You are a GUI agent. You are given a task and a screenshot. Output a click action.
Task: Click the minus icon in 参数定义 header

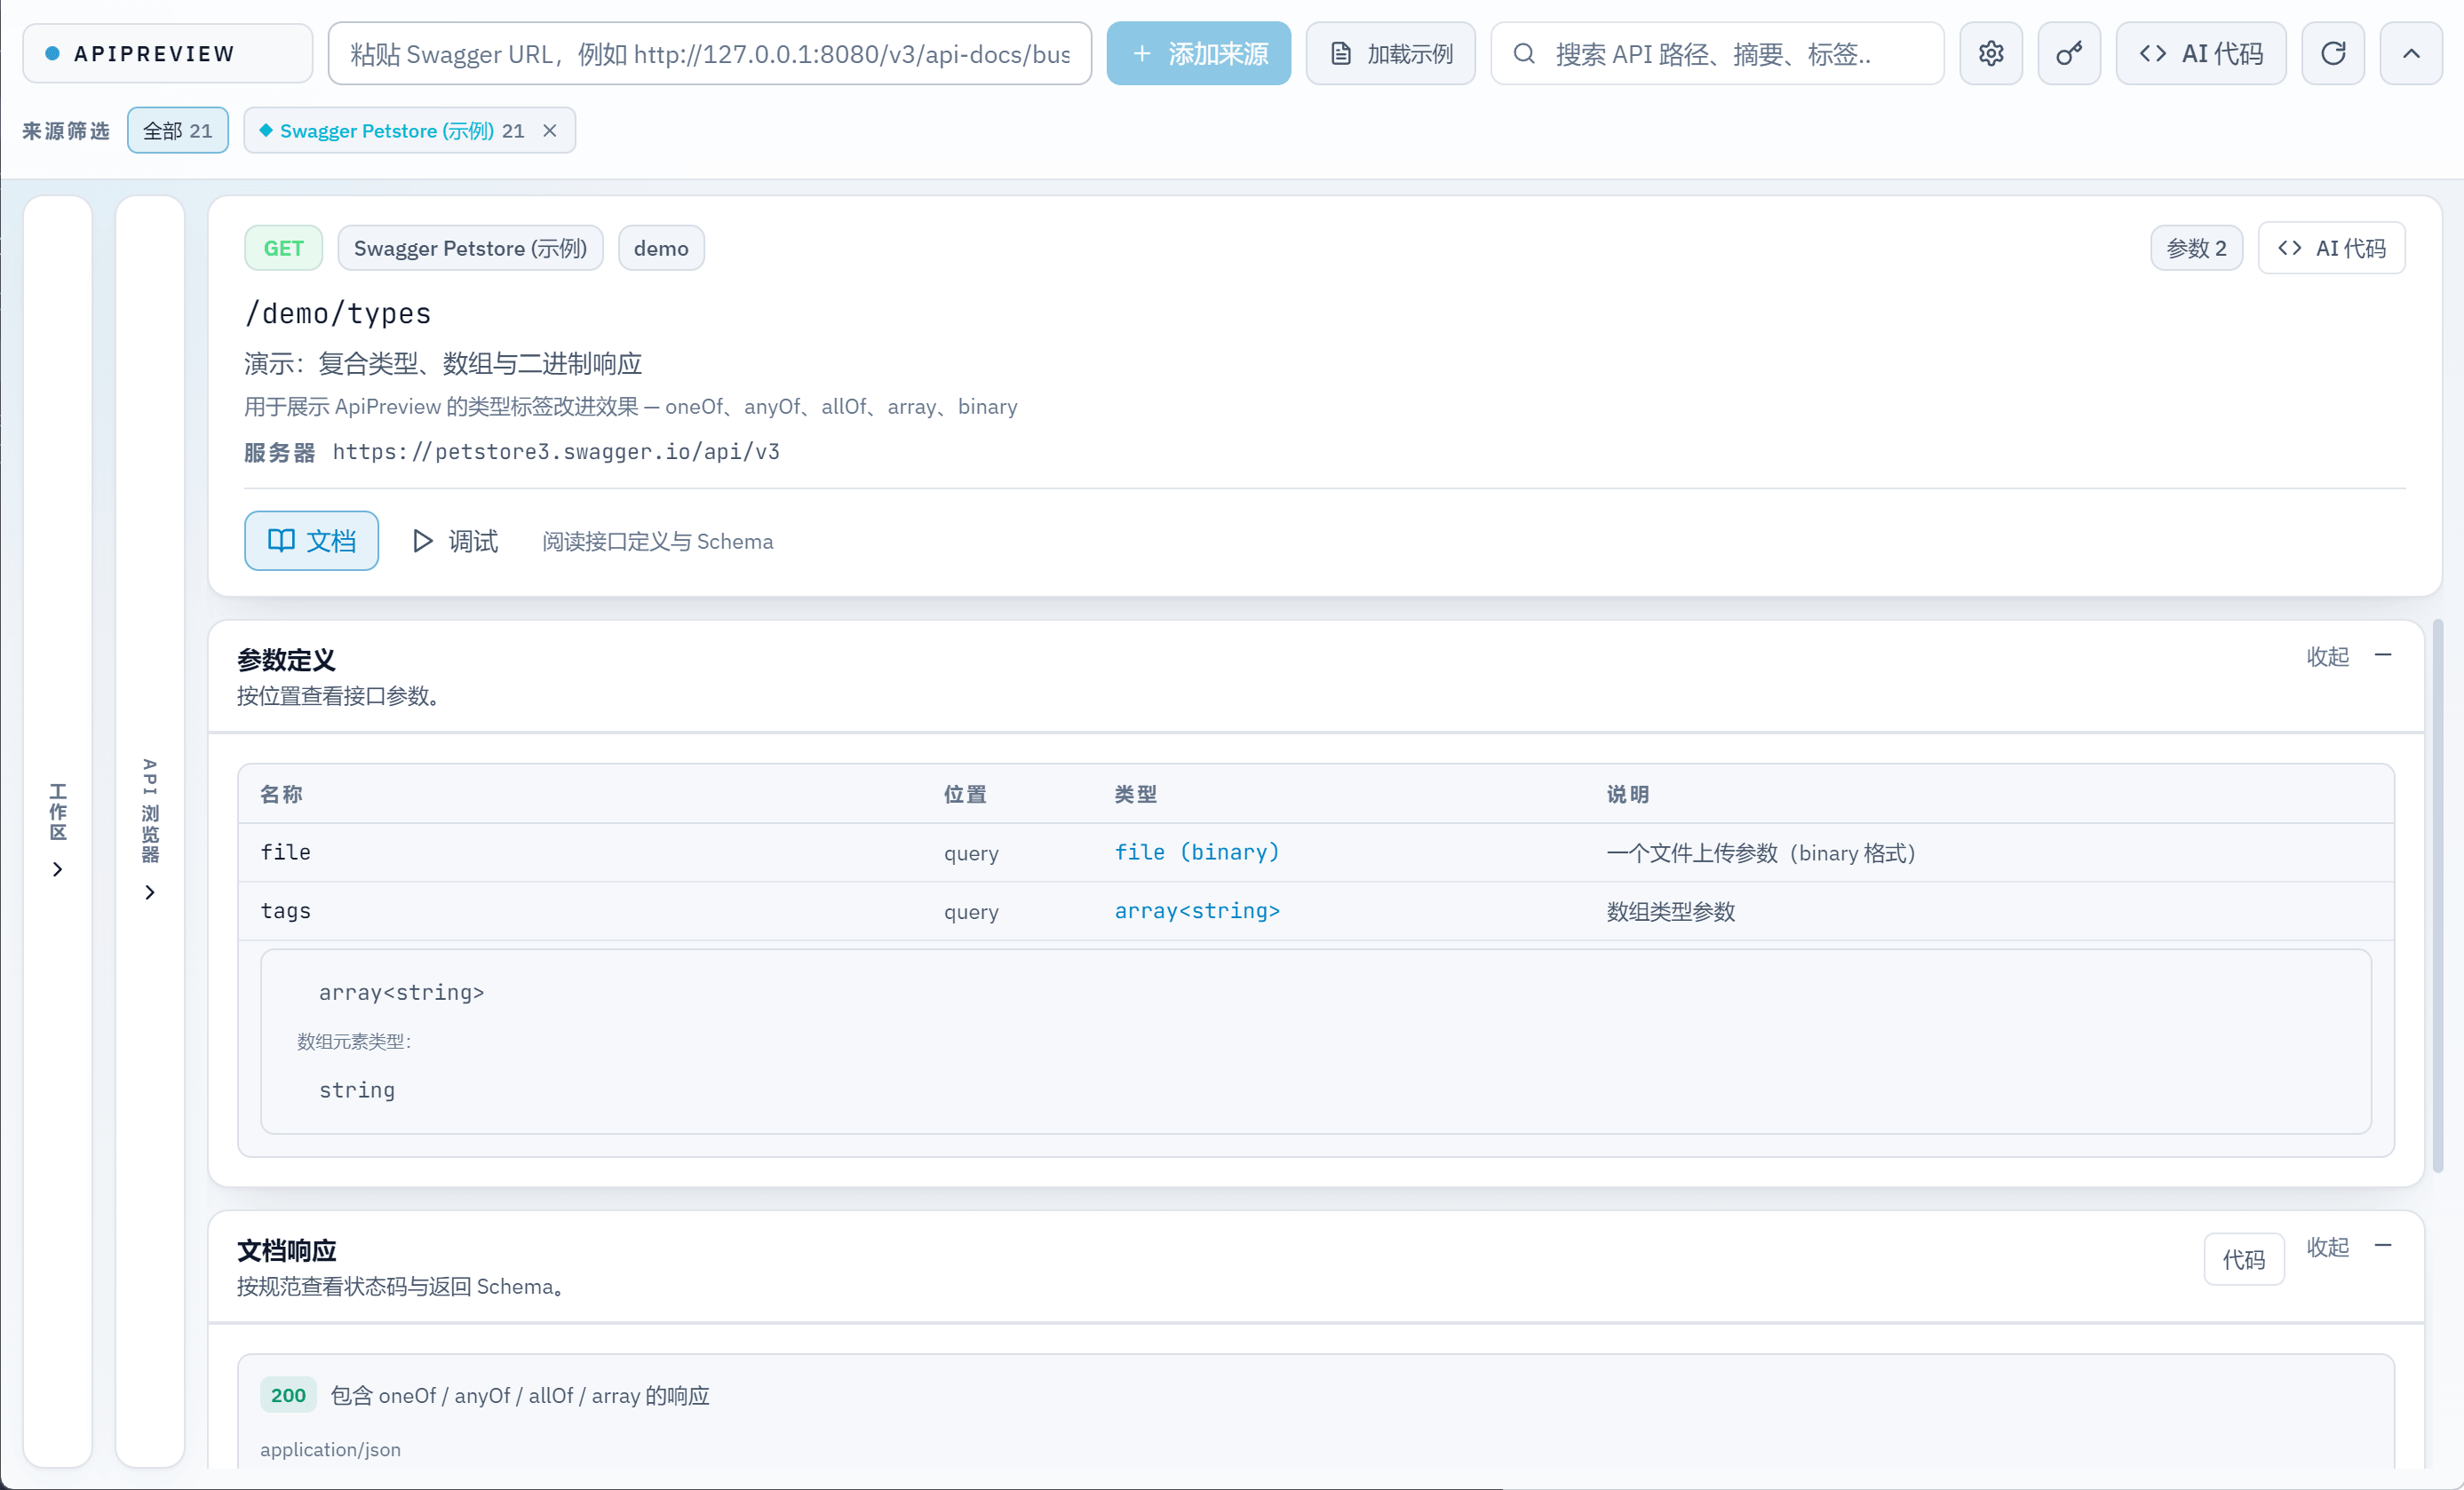(2383, 655)
